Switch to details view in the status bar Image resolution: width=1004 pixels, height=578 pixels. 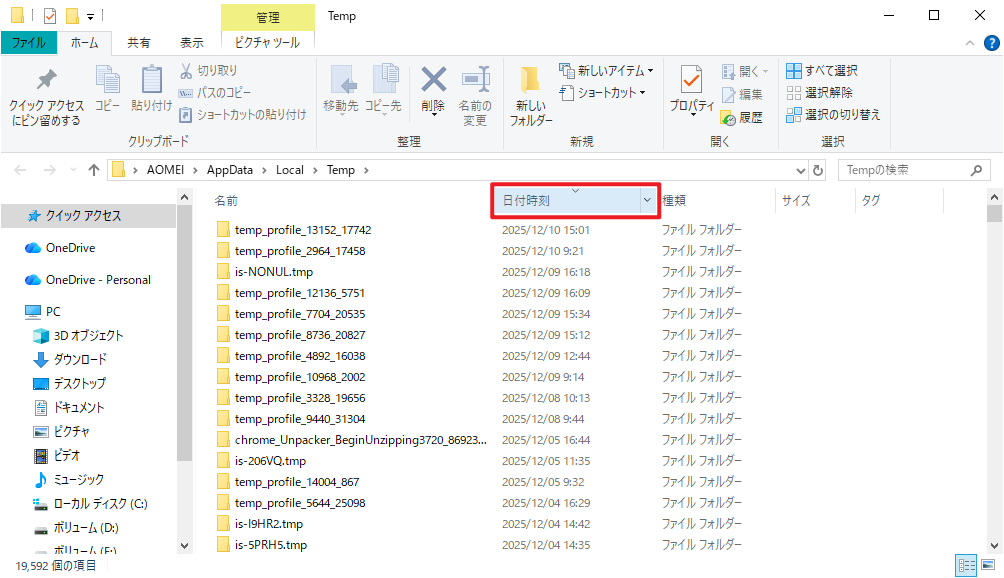point(967,565)
